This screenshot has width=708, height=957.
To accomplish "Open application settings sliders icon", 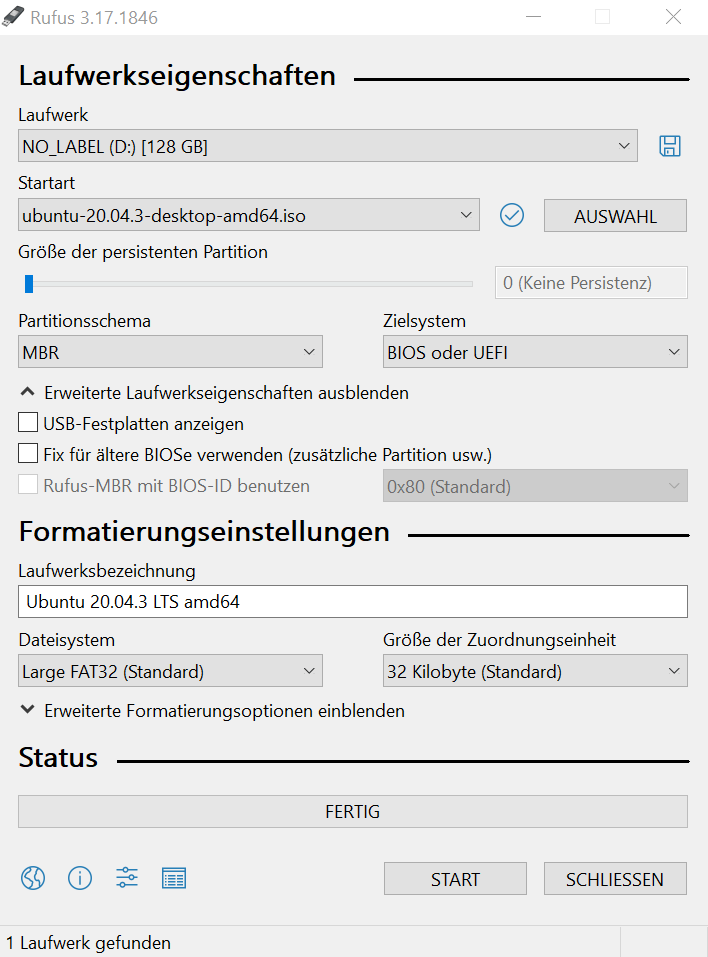I will point(127,878).
